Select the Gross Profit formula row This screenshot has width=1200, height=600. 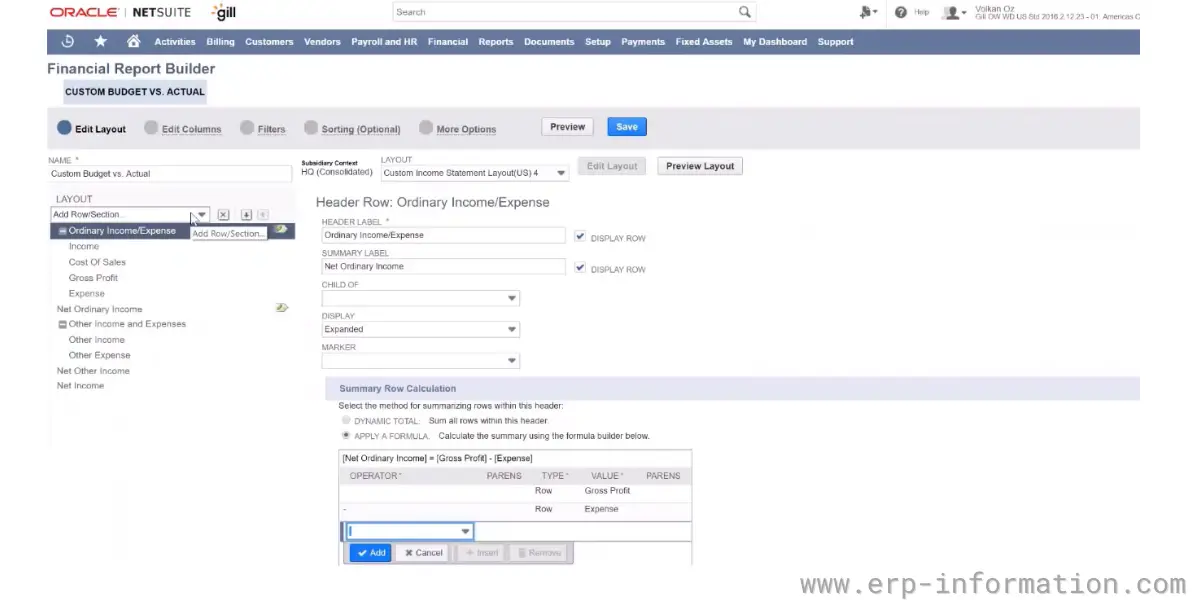click(515, 491)
